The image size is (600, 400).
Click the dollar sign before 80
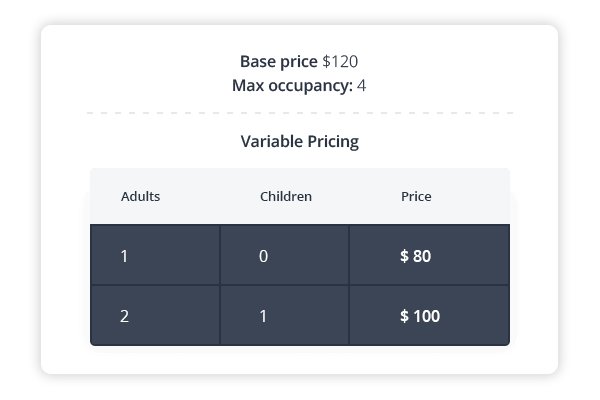404,256
